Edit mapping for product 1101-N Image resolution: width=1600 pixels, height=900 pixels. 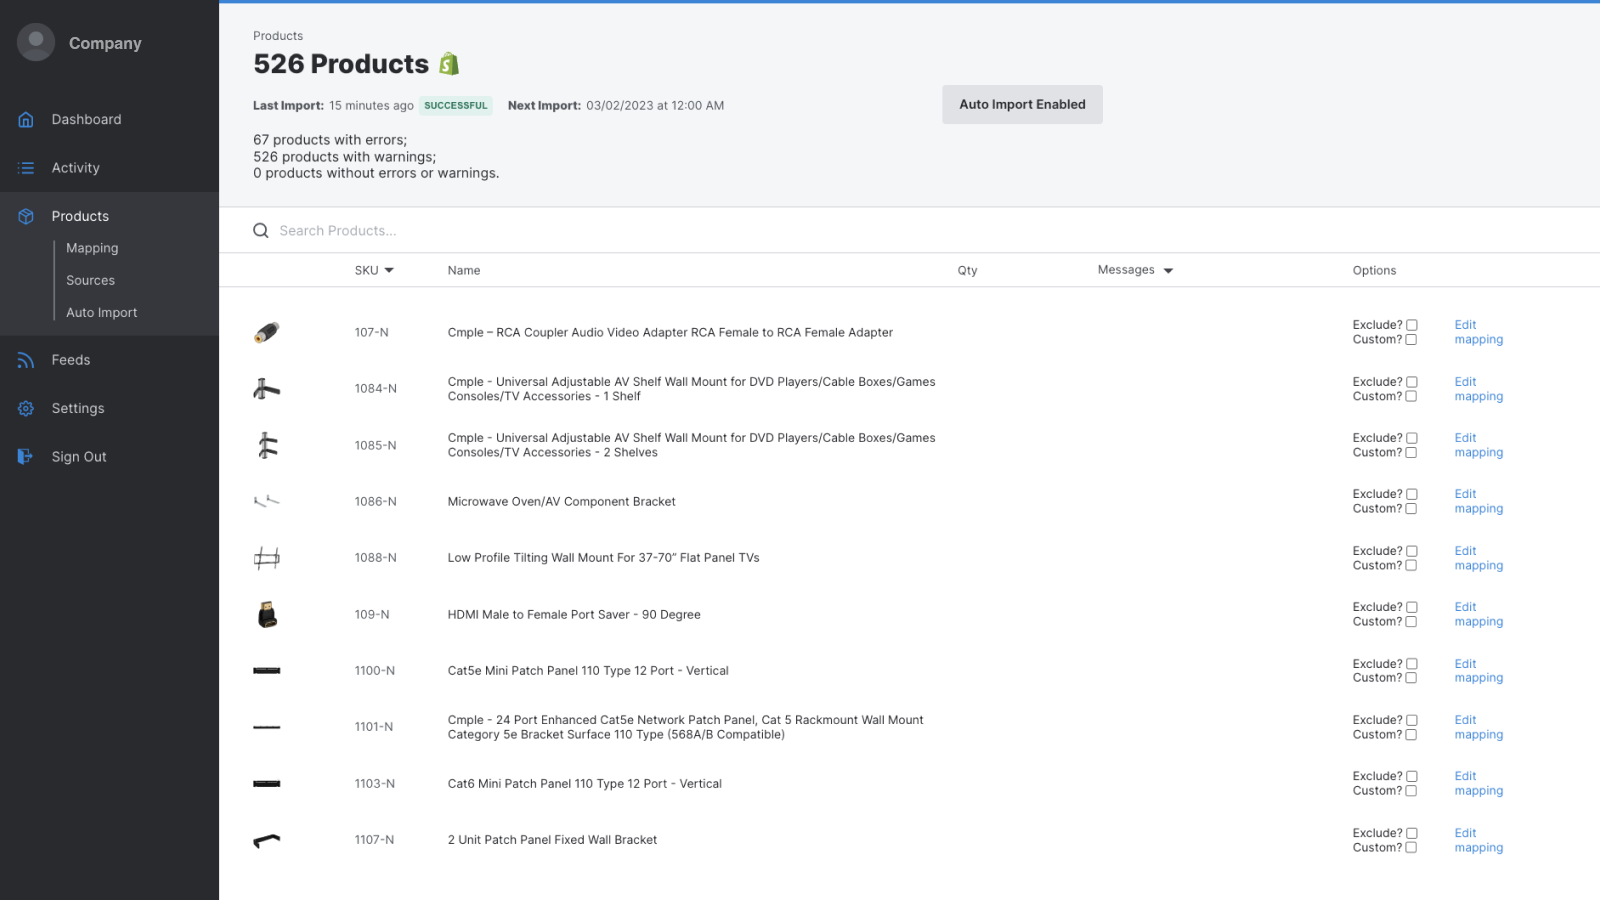pos(1479,727)
